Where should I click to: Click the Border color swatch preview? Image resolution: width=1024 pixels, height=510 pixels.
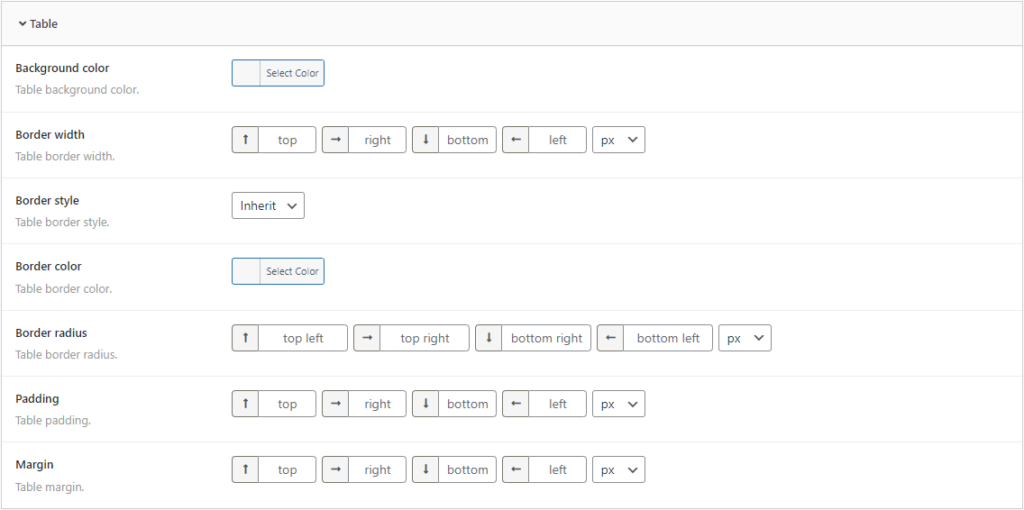coord(247,272)
